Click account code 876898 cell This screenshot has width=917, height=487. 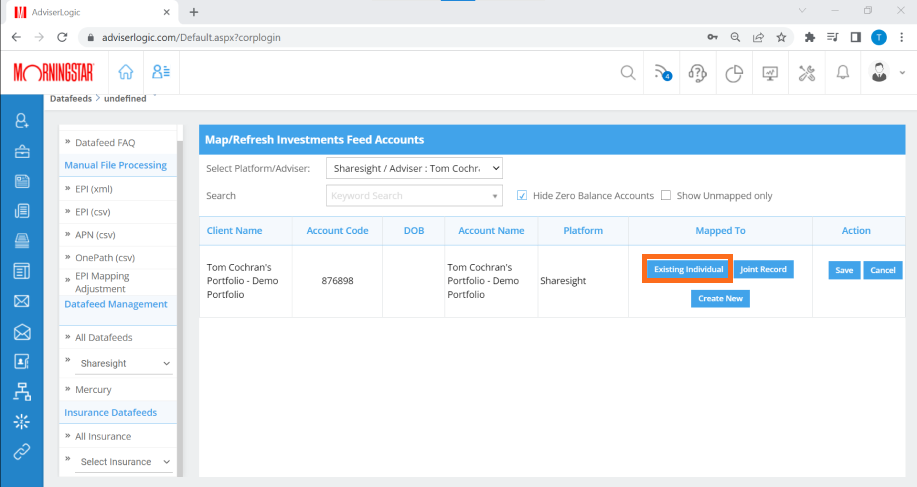tap(337, 281)
